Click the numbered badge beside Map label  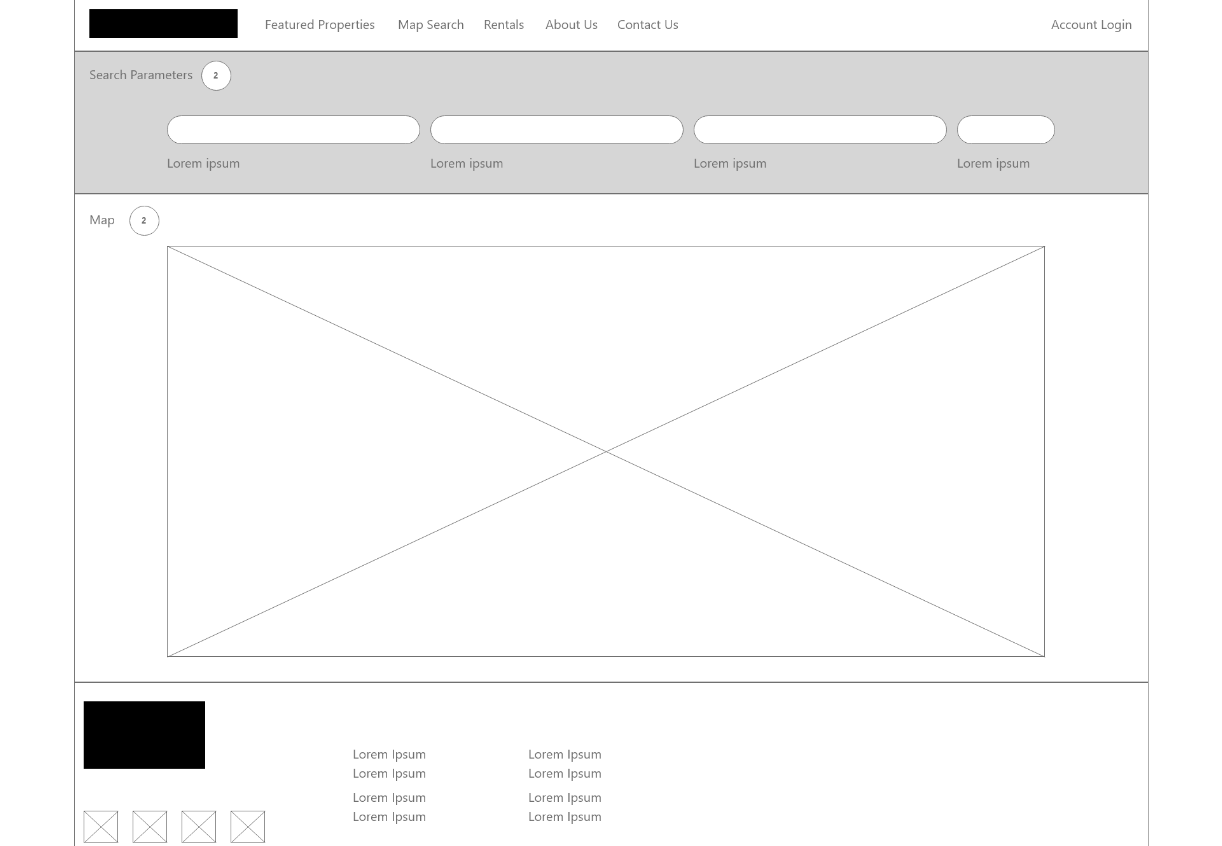point(144,221)
